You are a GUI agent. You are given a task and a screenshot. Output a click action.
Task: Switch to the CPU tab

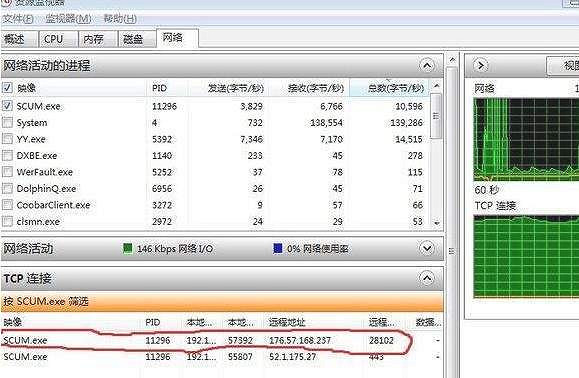tap(58, 39)
